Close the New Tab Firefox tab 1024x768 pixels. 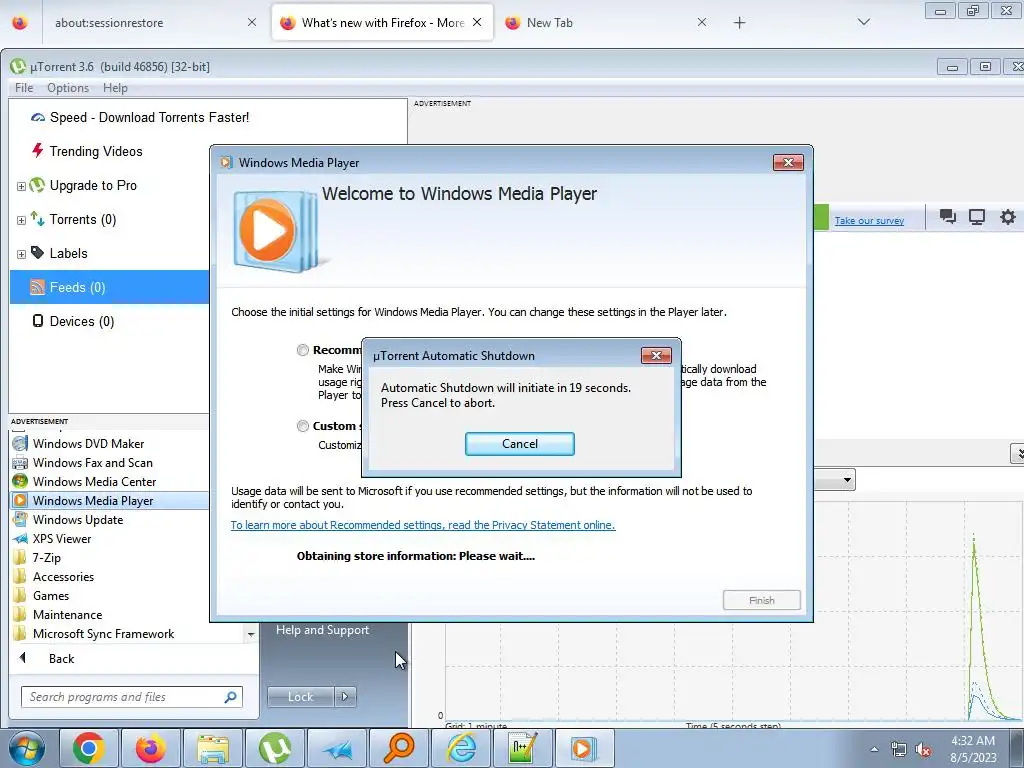point(701,22)
